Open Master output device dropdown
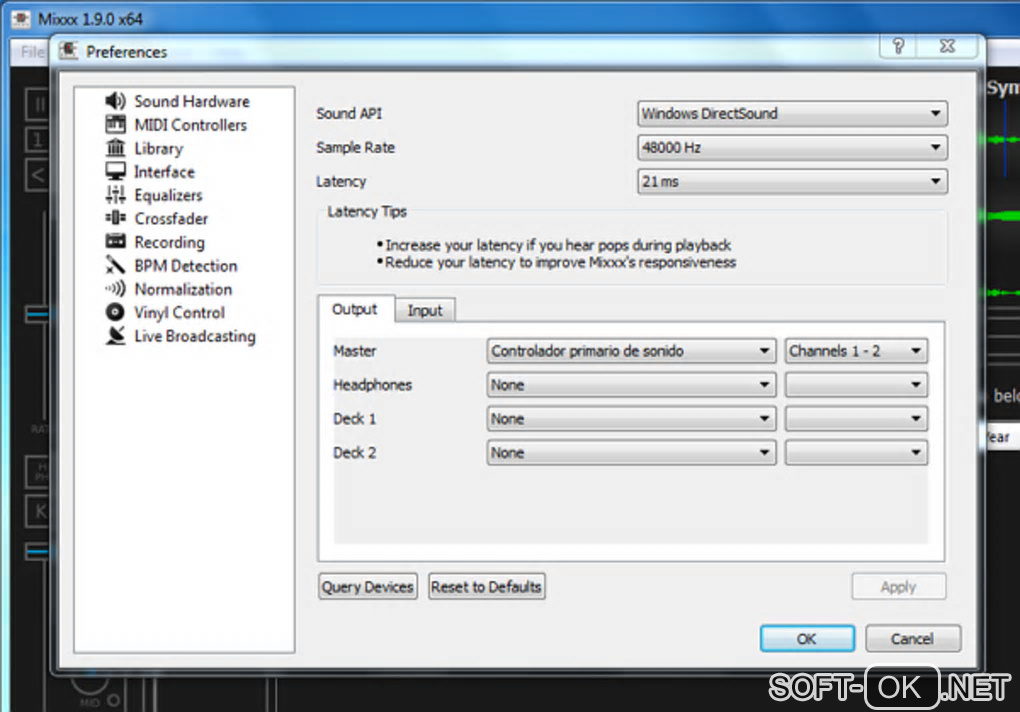Viewport: 1020px width, 712px height. [x=631, y=351]
